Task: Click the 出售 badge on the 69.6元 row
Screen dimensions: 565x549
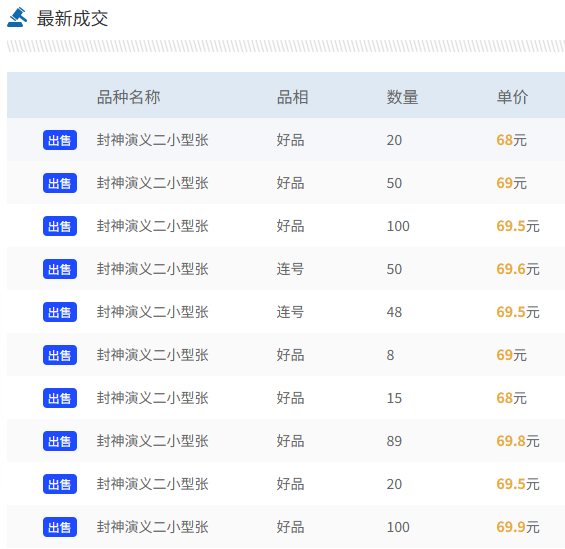Action: click(x=60, y=269)
